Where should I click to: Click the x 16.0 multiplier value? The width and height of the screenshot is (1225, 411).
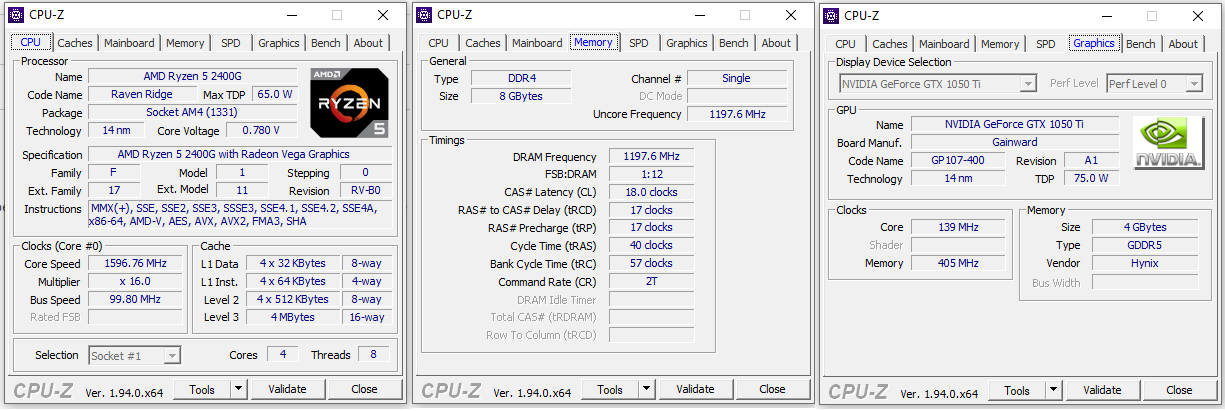(x=135, y=281)
